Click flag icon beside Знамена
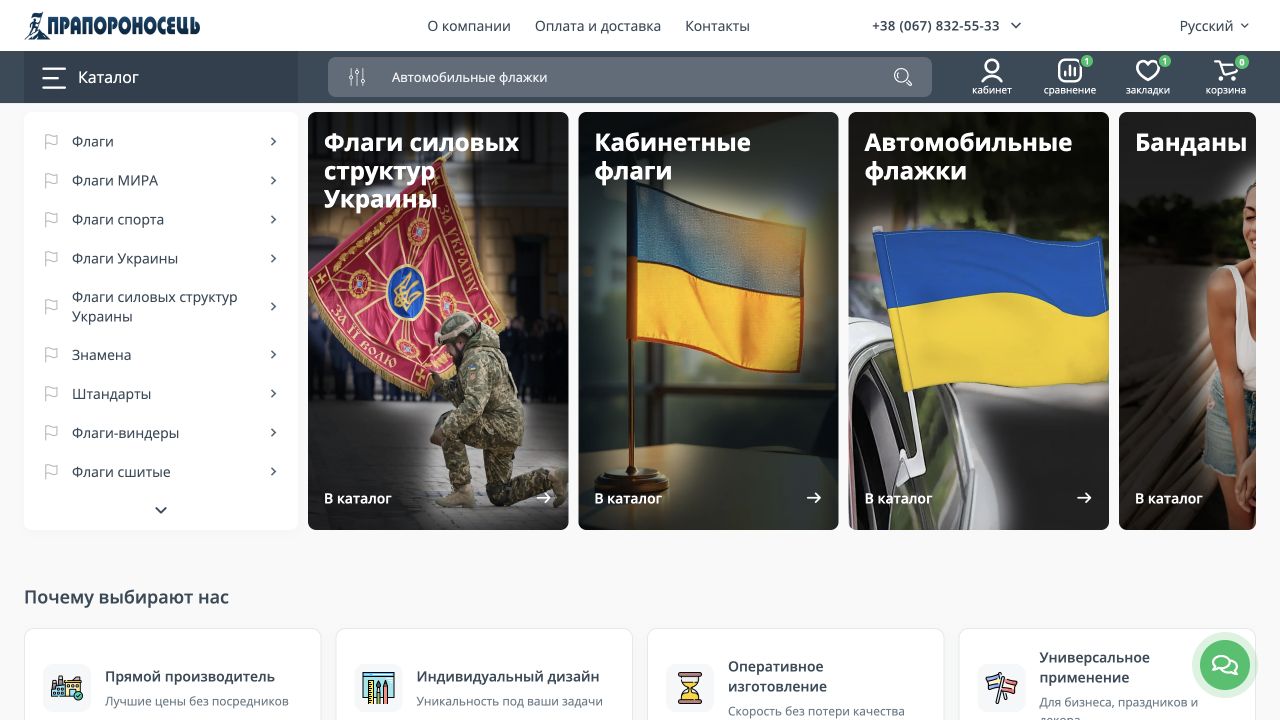This screenshot has width=1280, height=720. [x=51, y=355]
